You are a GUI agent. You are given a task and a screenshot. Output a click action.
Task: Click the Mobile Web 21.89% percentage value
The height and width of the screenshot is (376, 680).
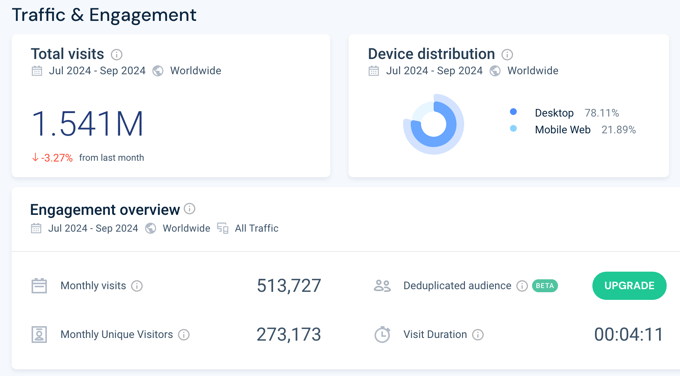pyautogui.click(x=618, y=130)
